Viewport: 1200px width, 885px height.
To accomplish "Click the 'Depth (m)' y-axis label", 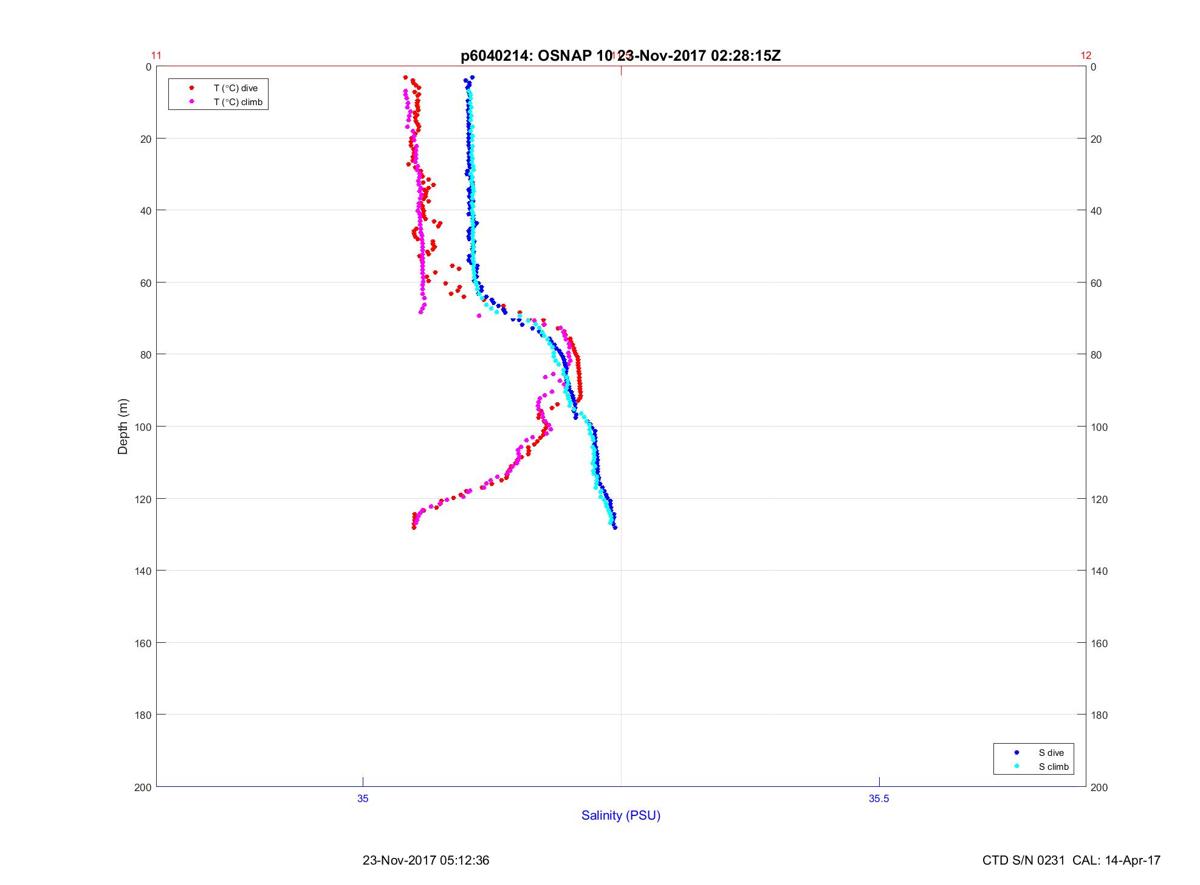I will click(123, 426).
